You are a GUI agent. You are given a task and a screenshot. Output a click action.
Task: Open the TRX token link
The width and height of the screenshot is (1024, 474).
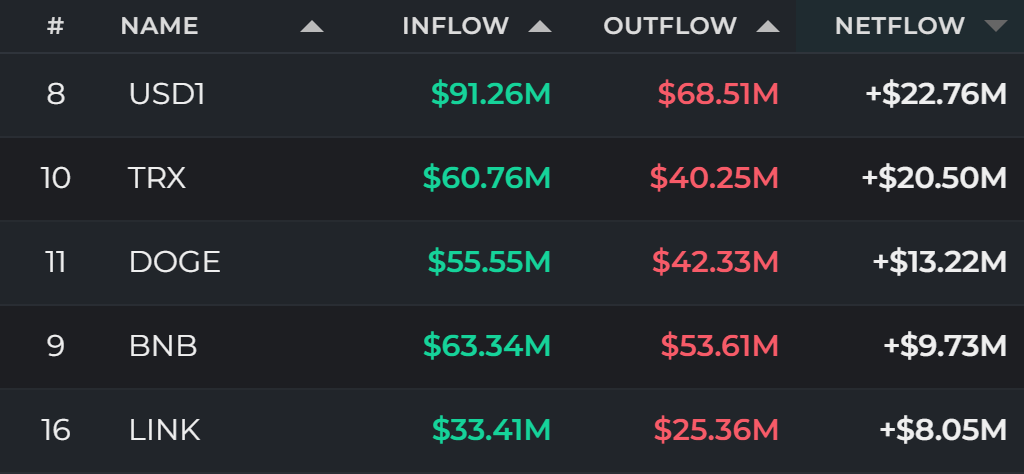157,178
